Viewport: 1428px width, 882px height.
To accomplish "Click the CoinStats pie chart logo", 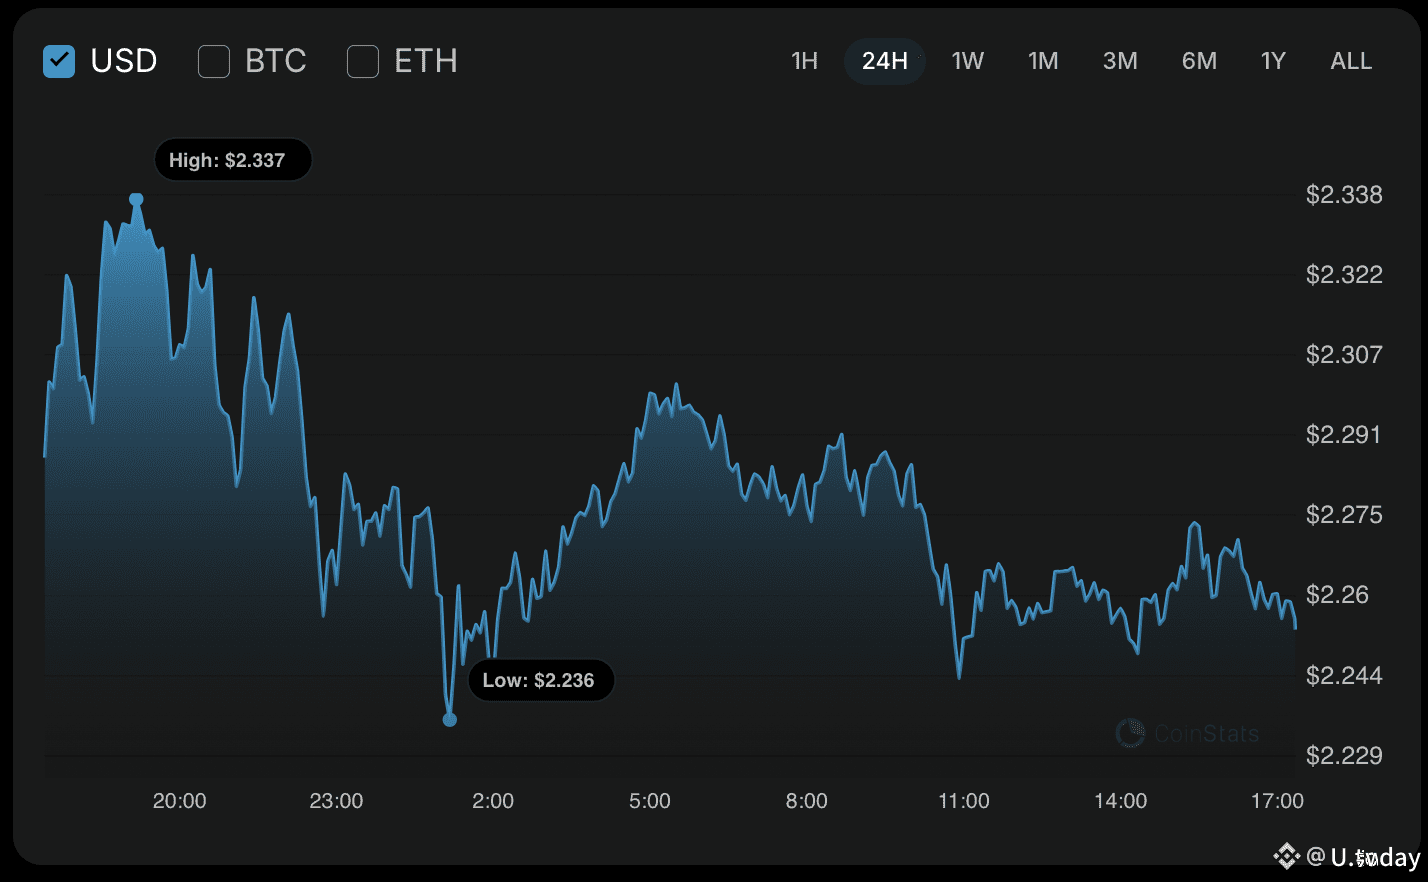I will pos(1131,733).
